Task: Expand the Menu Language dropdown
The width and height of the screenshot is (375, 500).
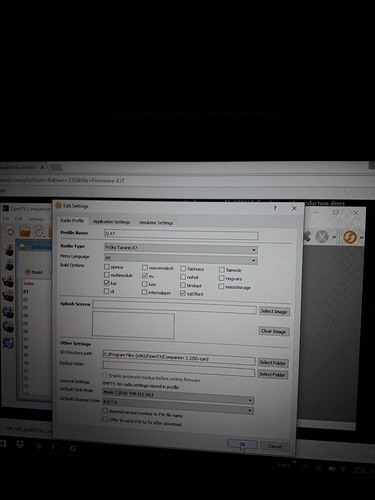Action: coord(181,259)
